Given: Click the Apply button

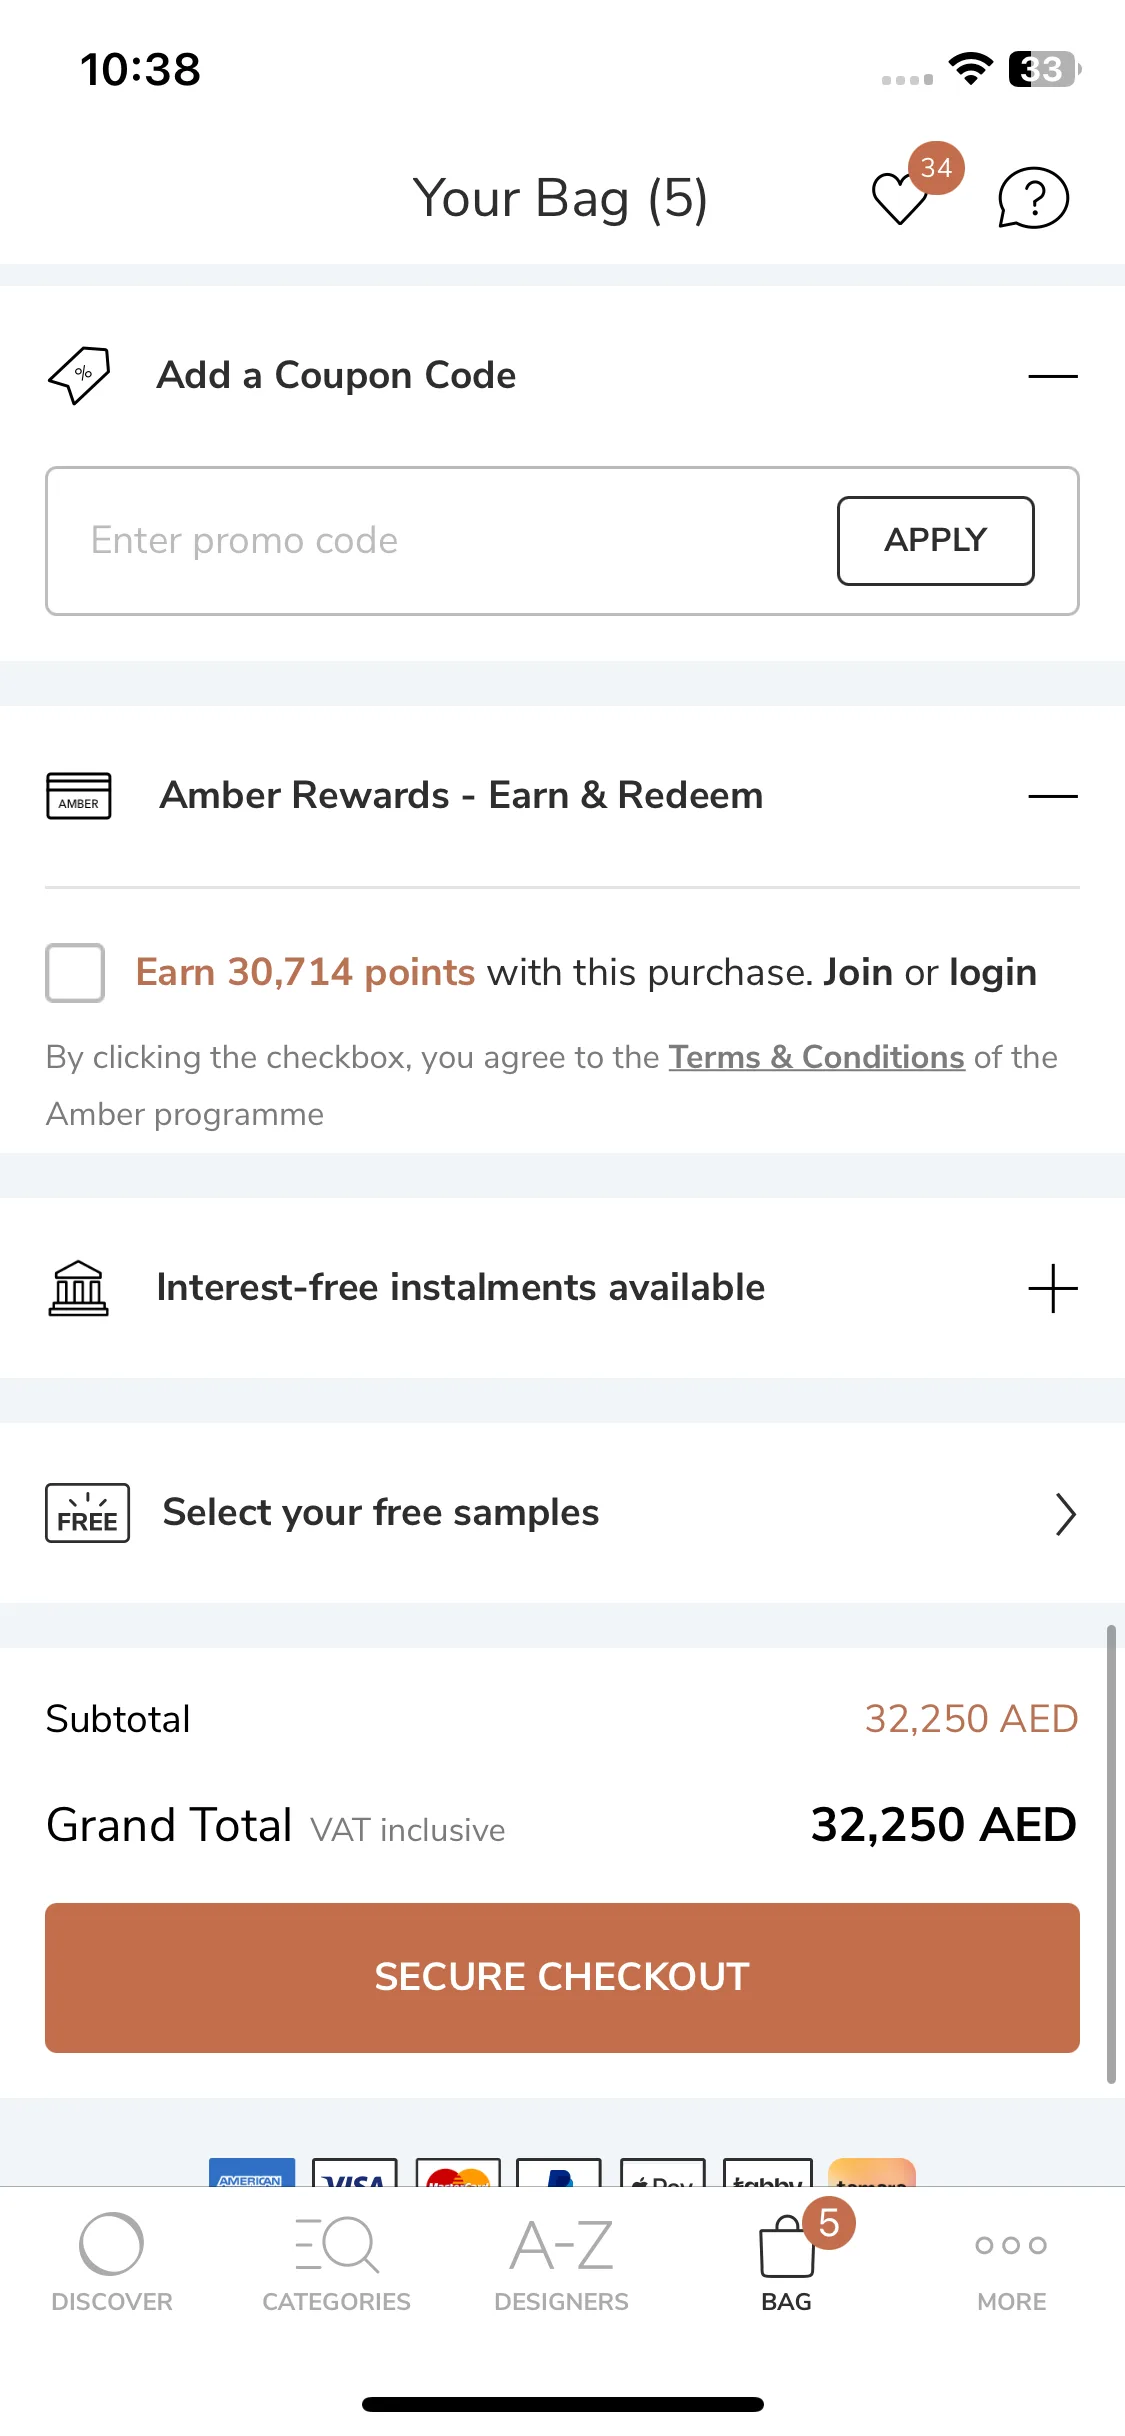Looking at the screenshot, I should (936, 540).
